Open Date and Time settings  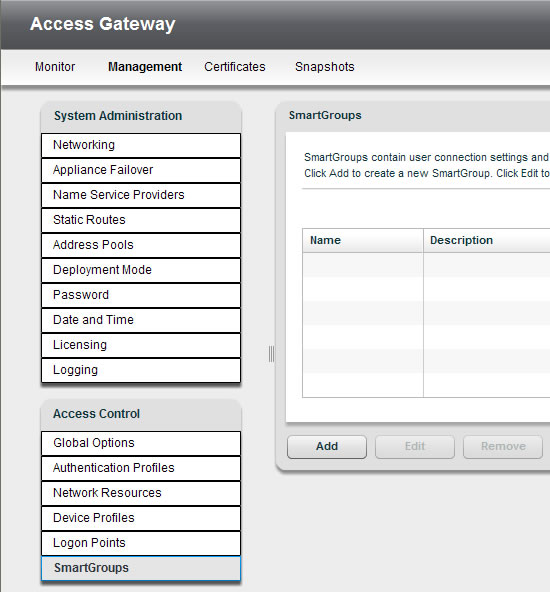[x=141, y=320]
